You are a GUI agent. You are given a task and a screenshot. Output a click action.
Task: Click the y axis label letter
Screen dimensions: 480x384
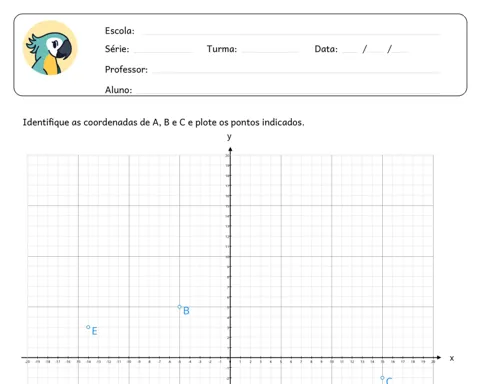229,137
